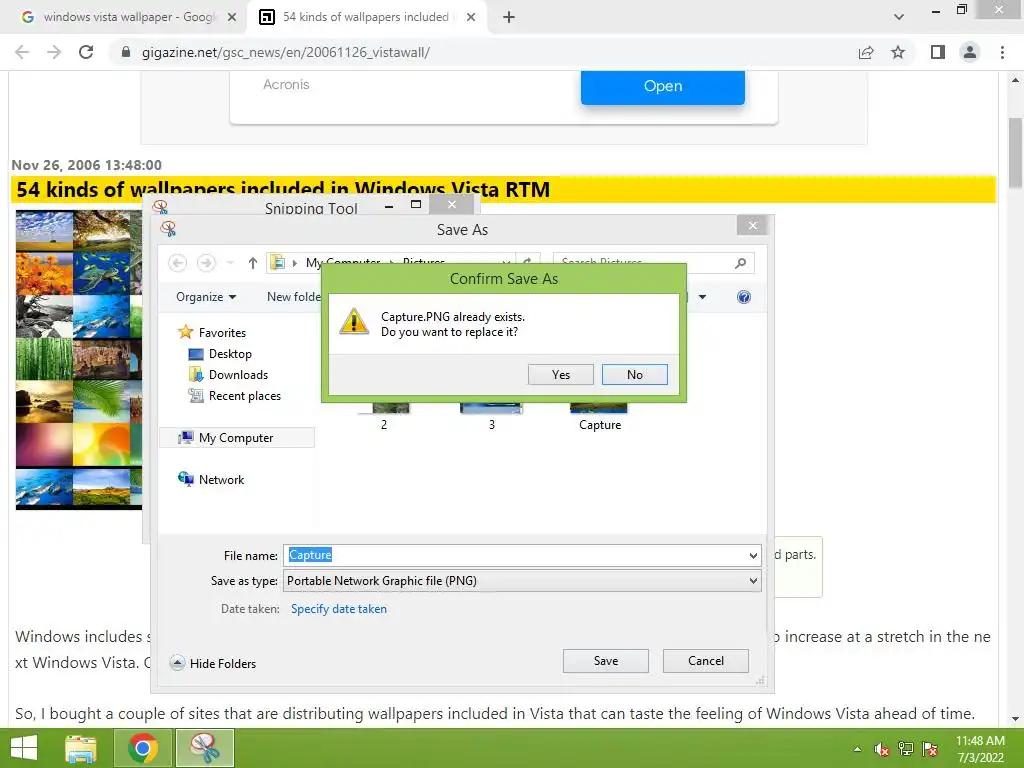
Task: Go forward in Chrome
Action: (x=54, y=52)
